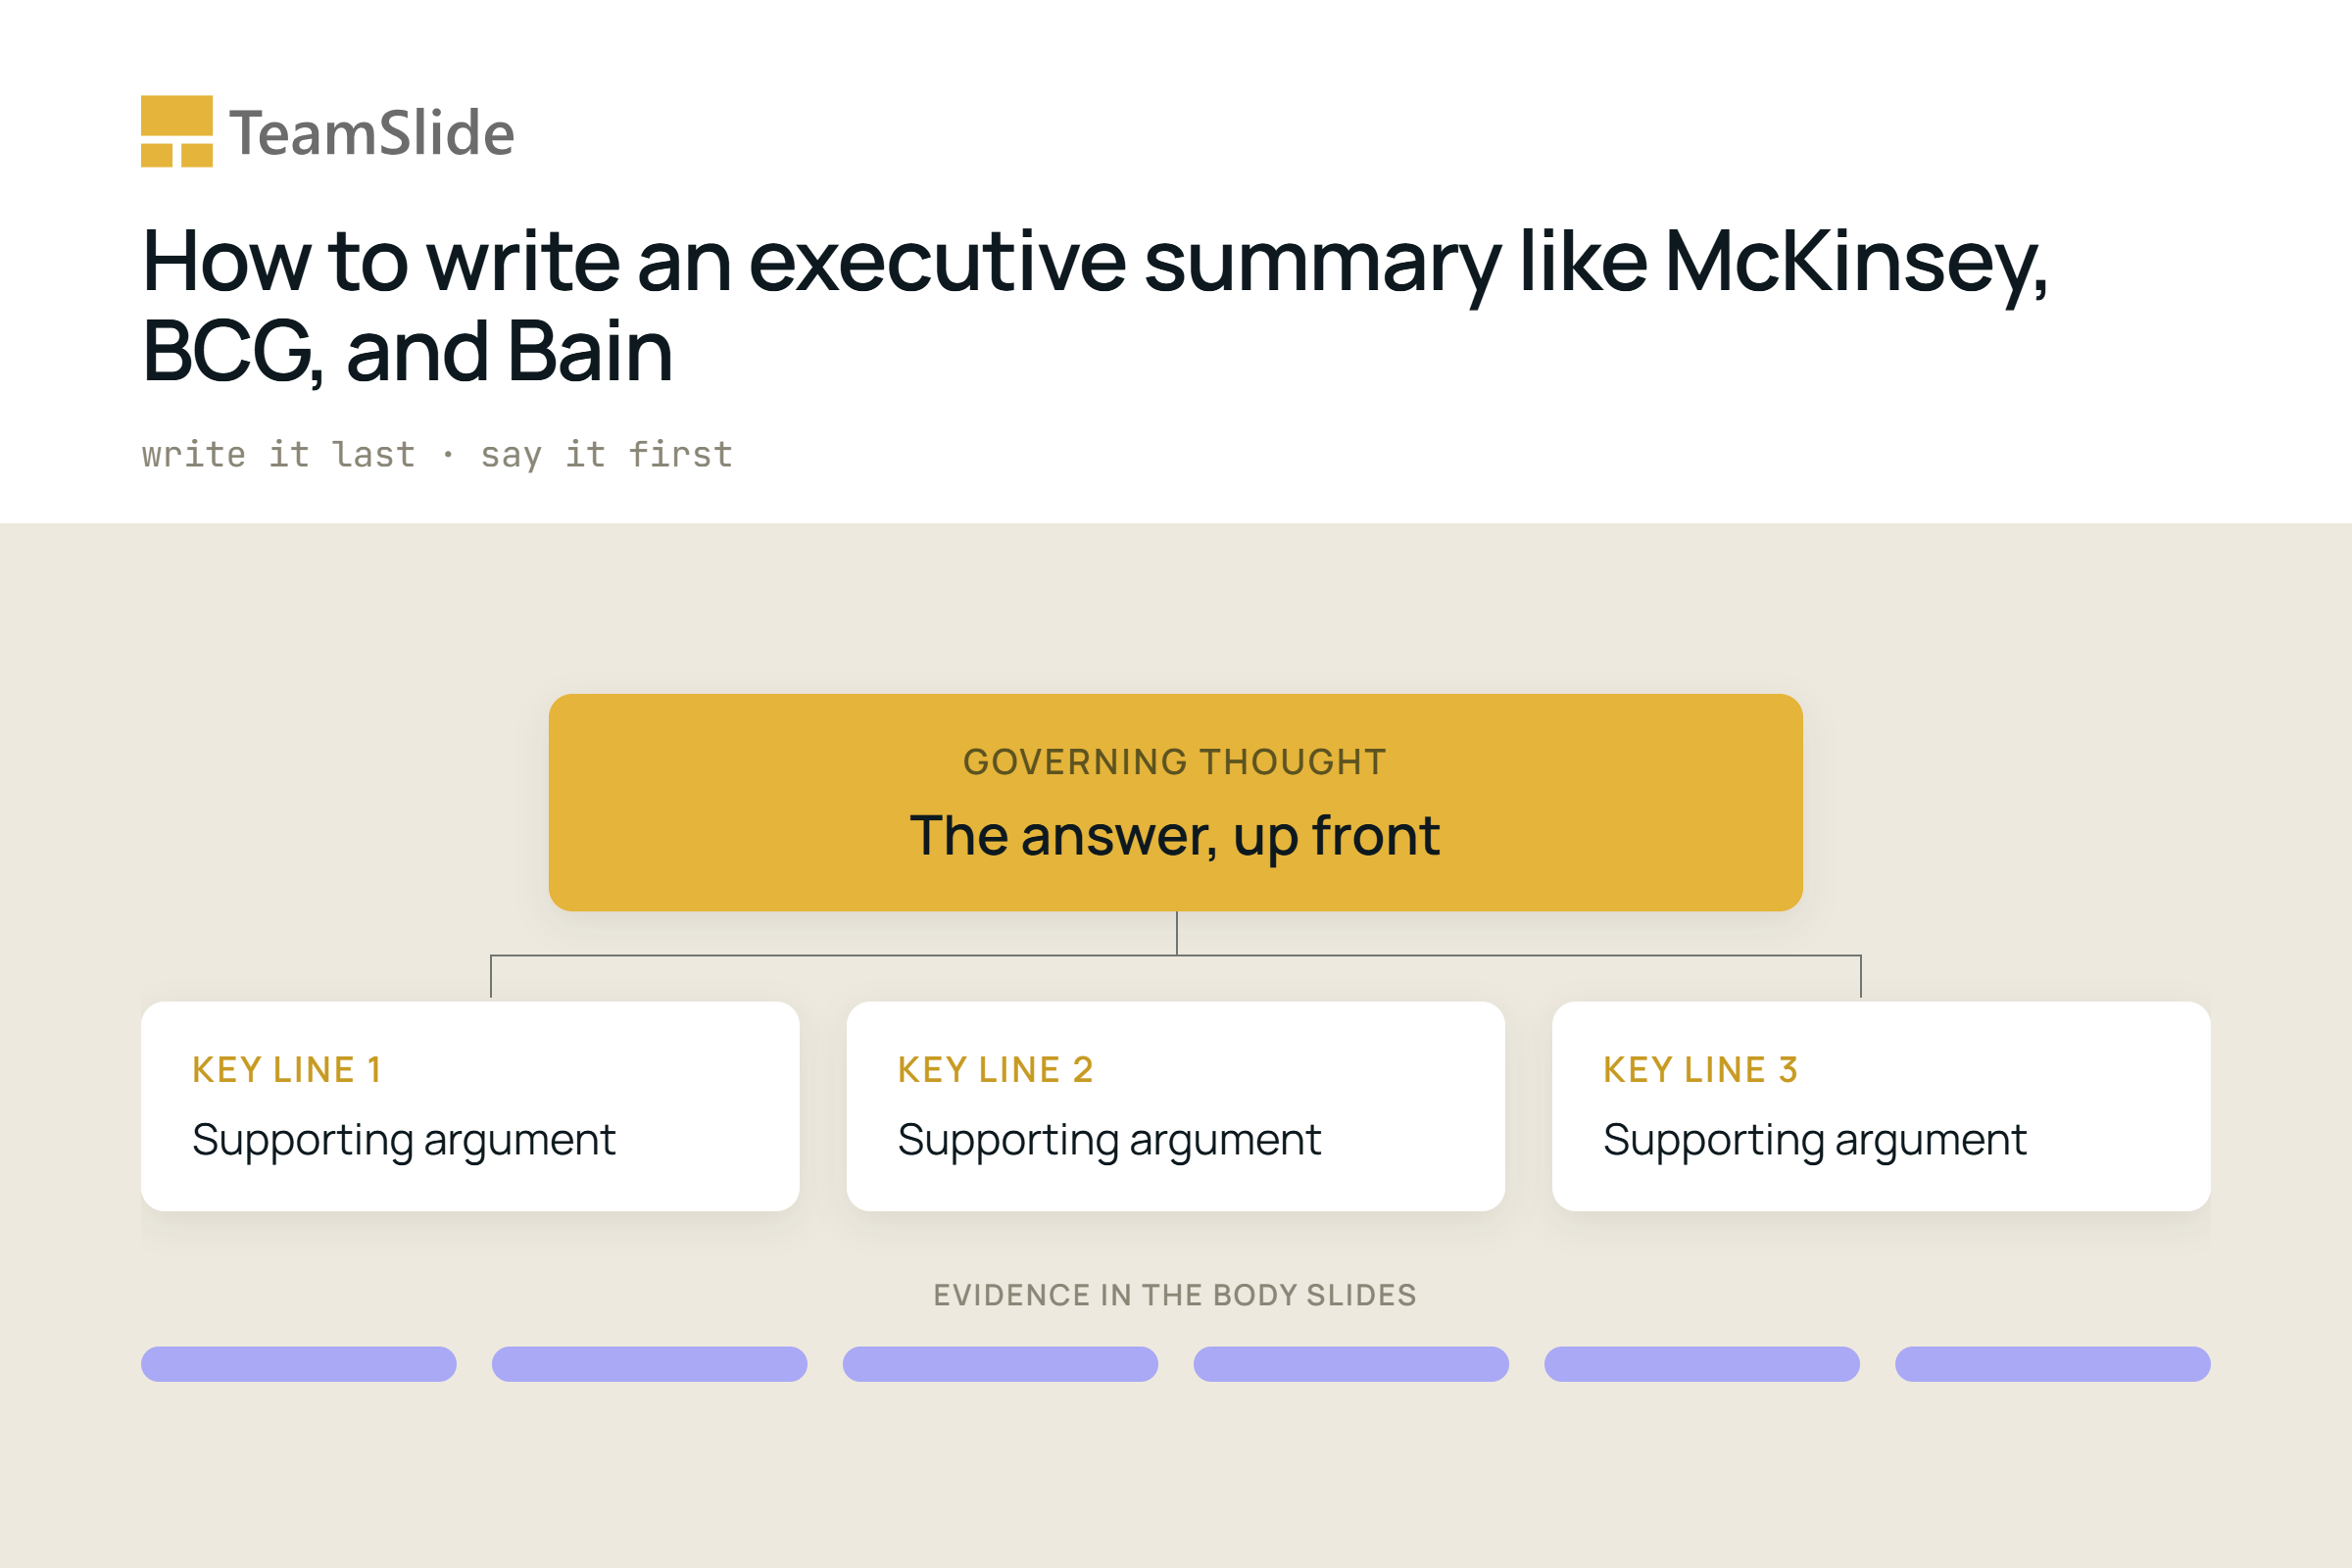2352x1568 pixels.
Task: Open the Key Line 2 card
Action: [x=1175, y=1106]
